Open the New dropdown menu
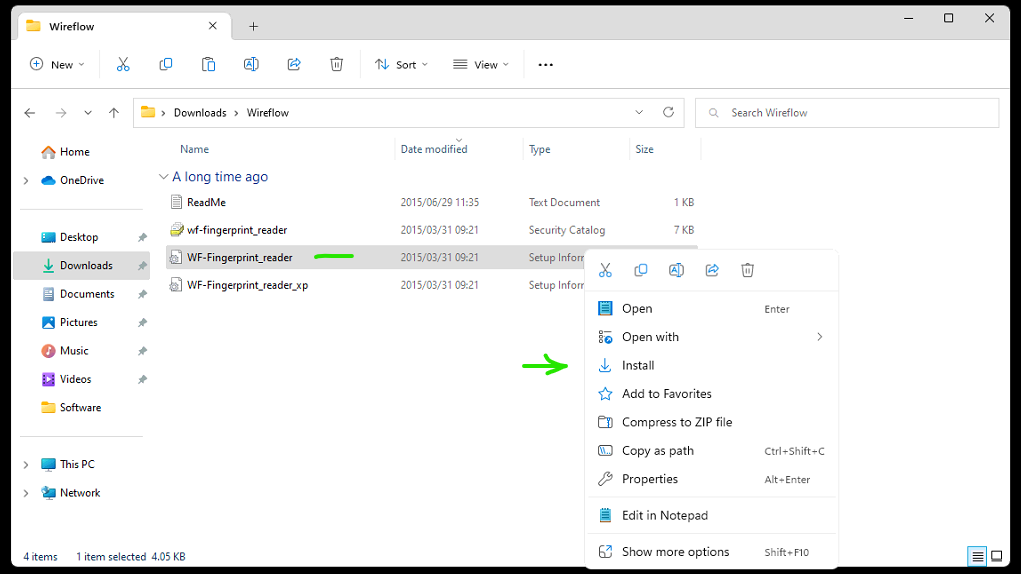This screenshot has height=574, width=1021. 57,64
